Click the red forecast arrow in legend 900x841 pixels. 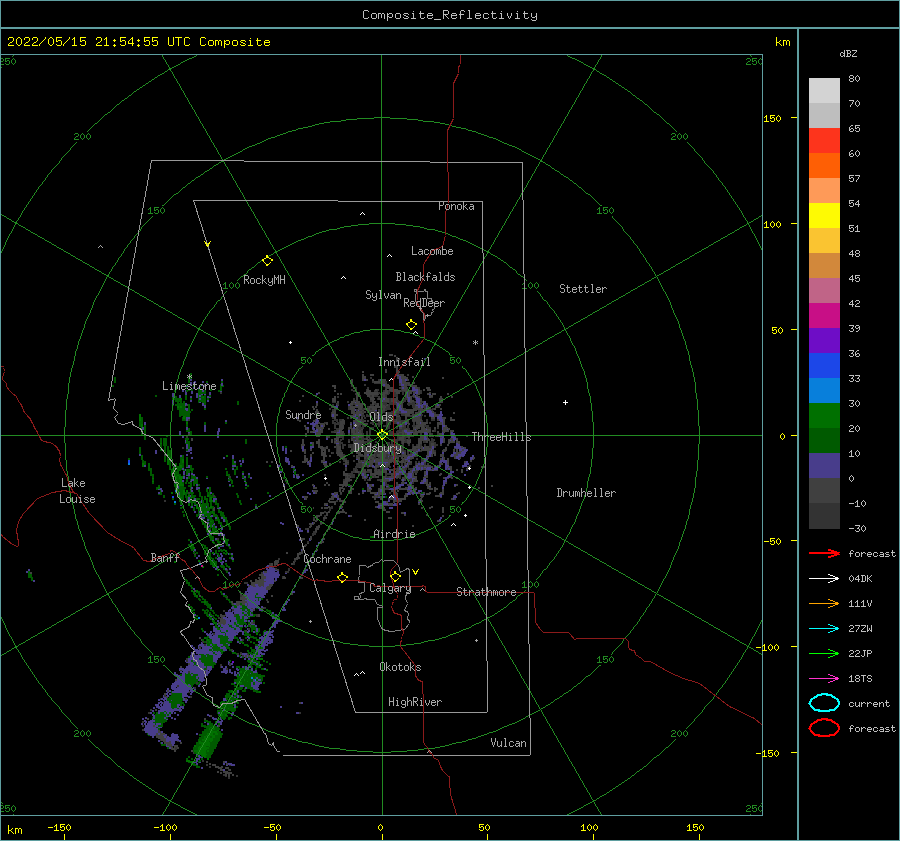coord(824,553)
